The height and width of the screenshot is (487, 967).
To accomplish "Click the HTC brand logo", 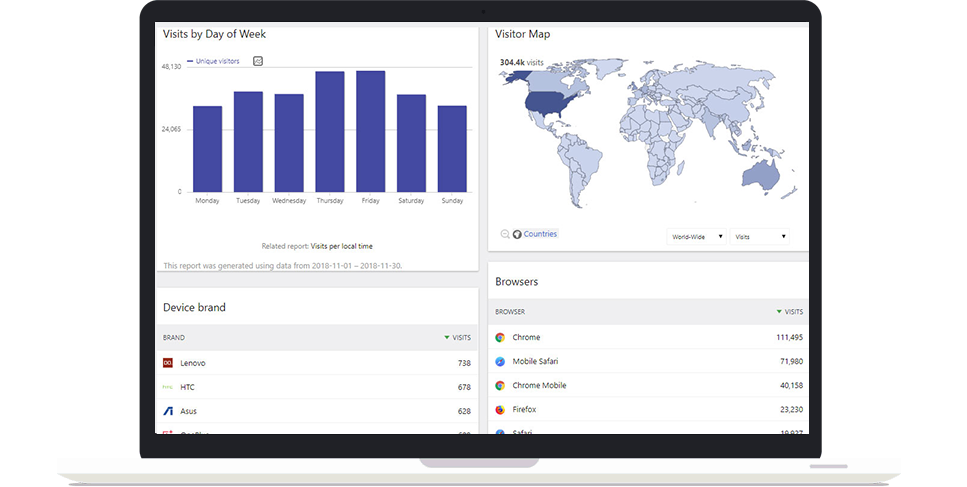I will click(x=168, y=387).
